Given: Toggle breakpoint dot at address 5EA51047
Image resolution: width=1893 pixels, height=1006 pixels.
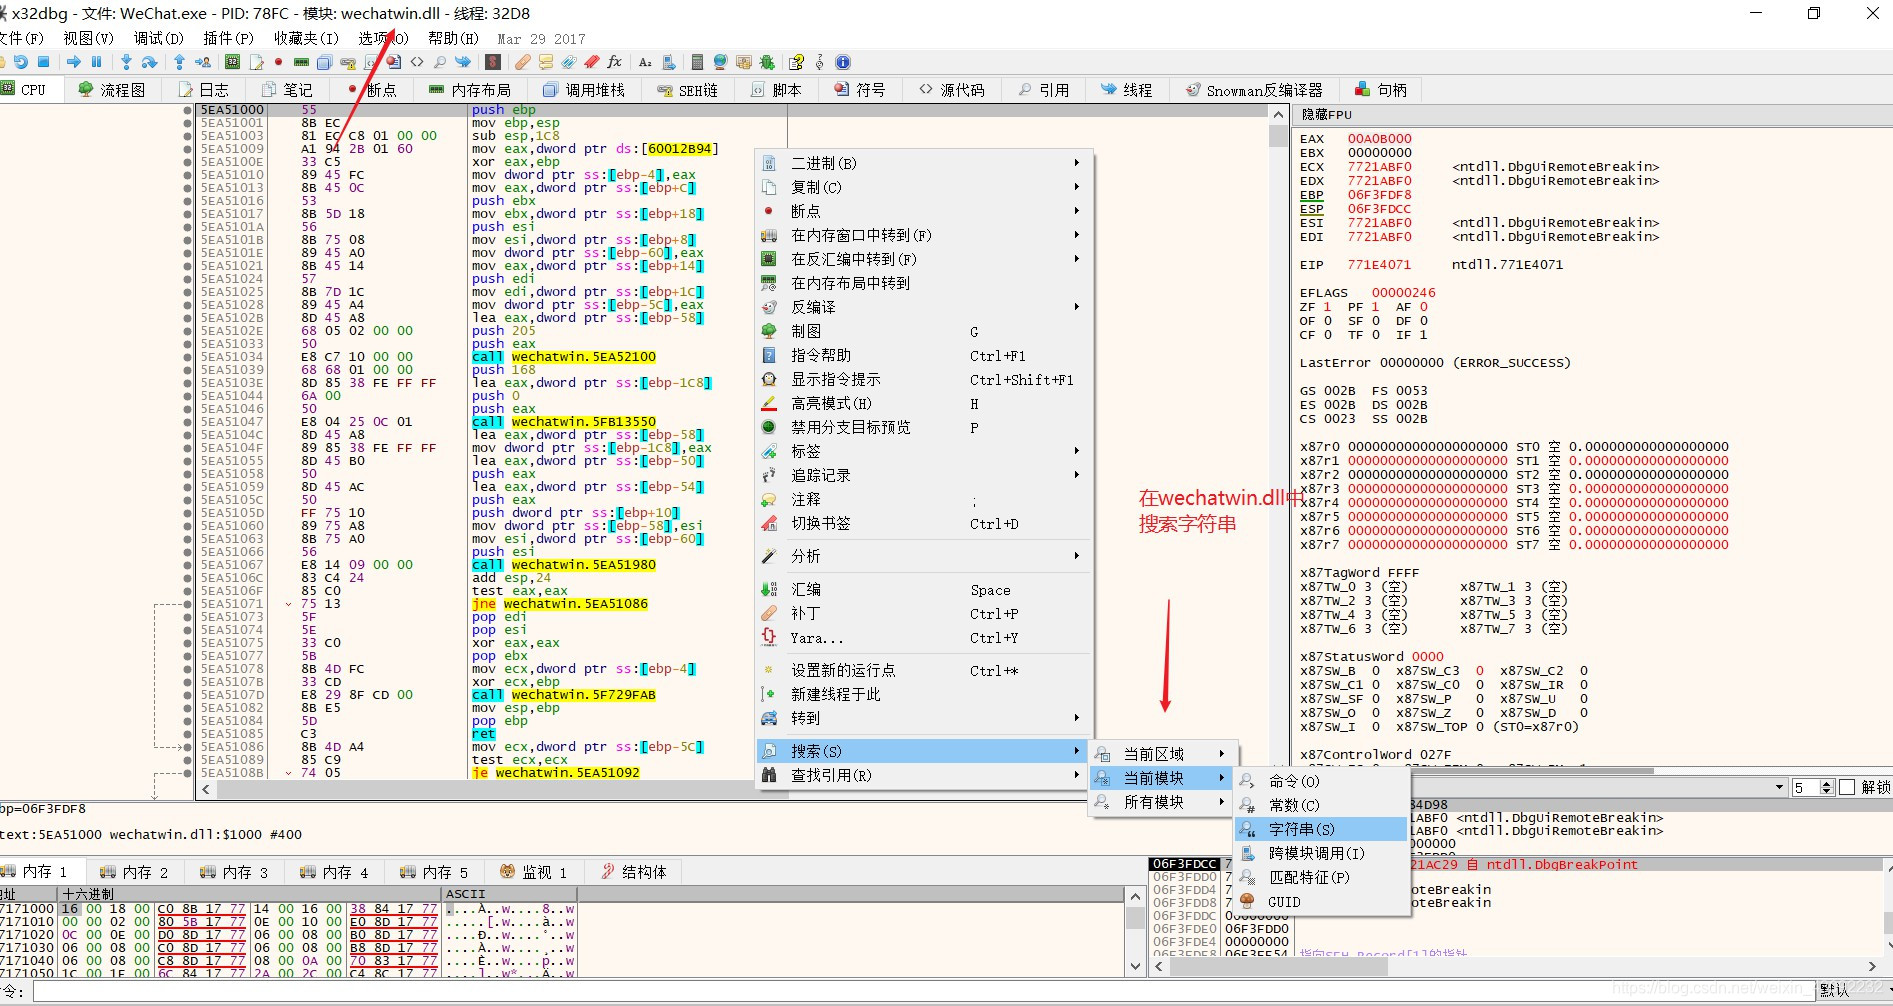Looking at the screenshot, I should pyautogui.click(x=187, y=422).
